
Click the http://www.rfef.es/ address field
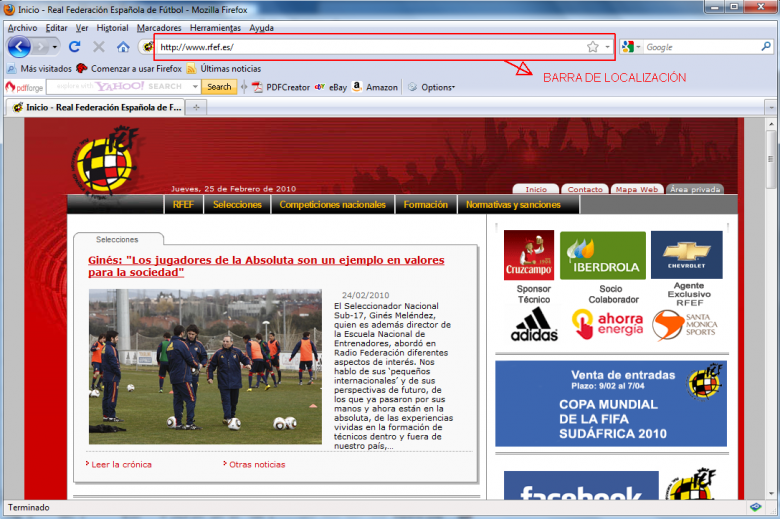pos(371,47)
